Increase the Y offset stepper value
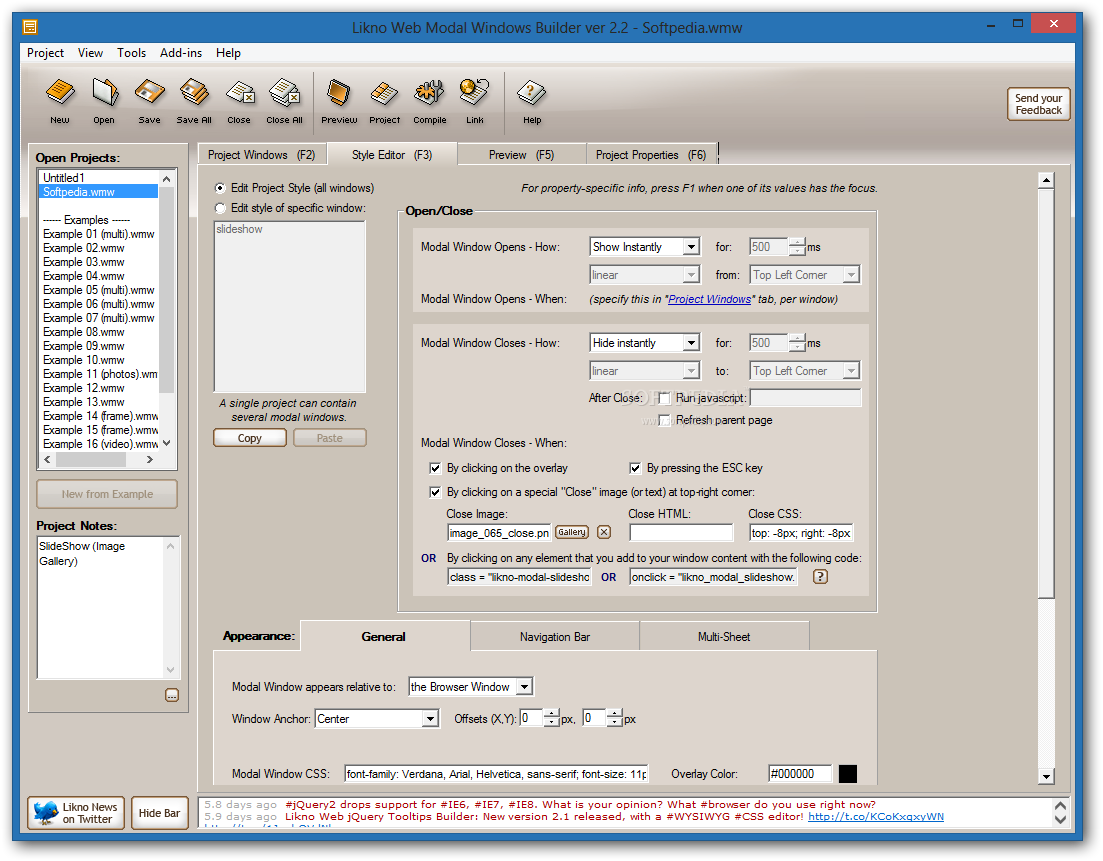The image size is (1103, 861). click(x=615, y=714)
